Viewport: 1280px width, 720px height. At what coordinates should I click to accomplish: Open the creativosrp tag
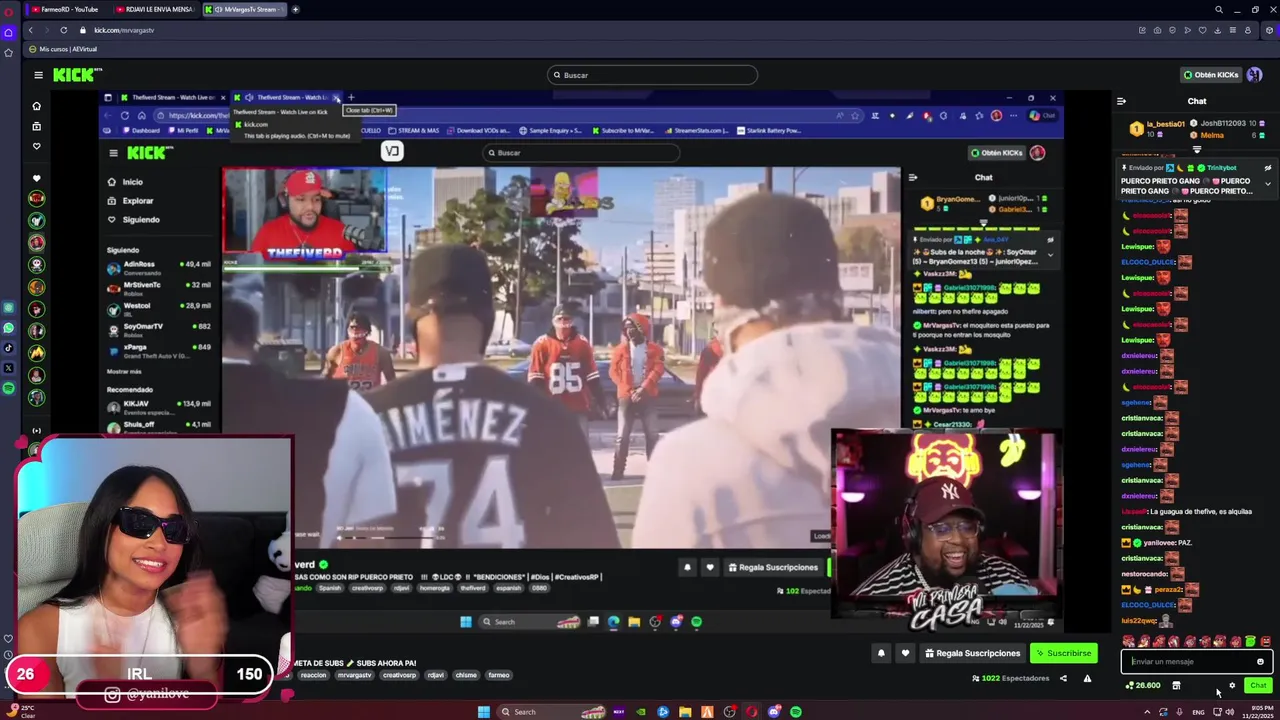pyautogui.click(x=399, y=675)
